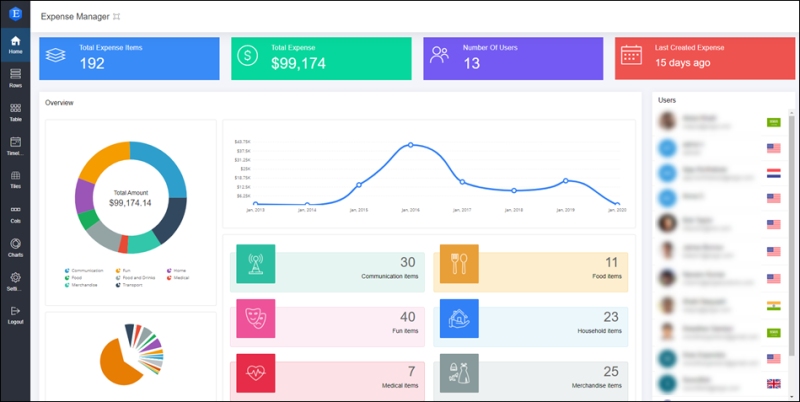
Task: Switch to the Cols view in sidebar
Action: [15, 214]
